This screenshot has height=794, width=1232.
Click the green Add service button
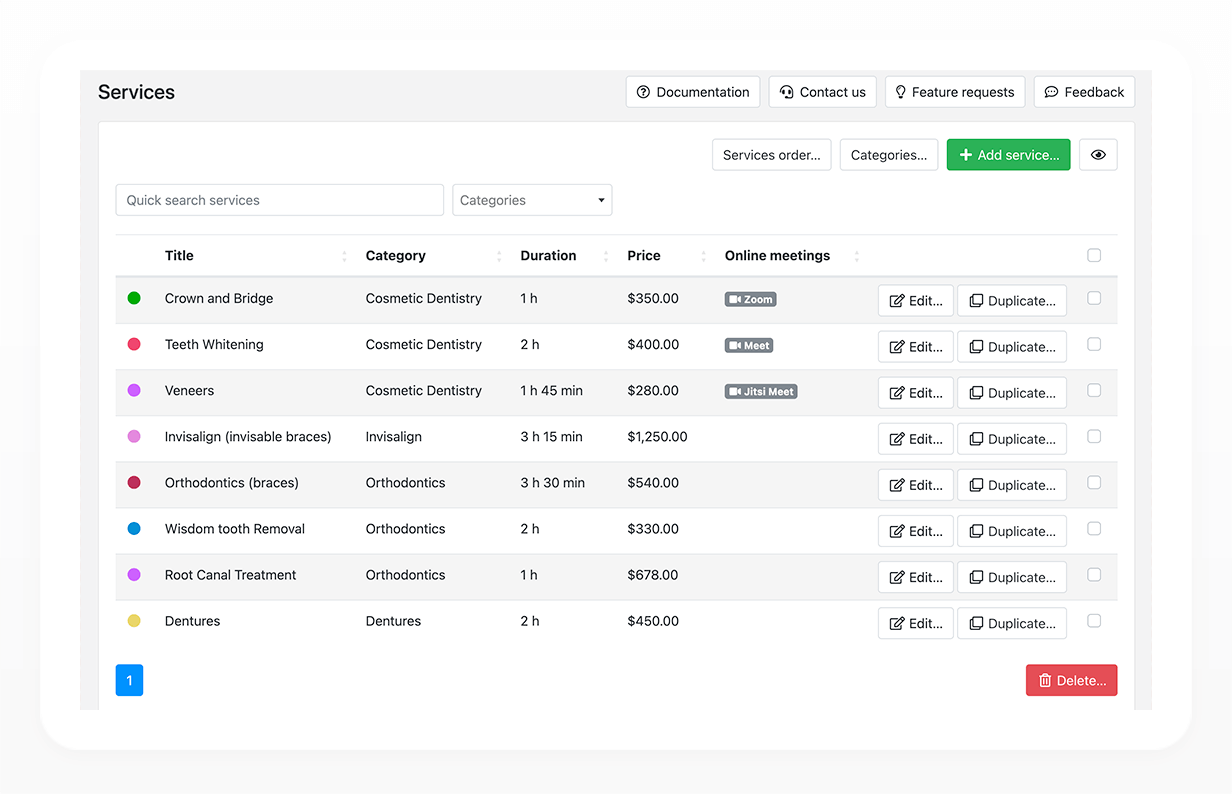coord(1008,155)
